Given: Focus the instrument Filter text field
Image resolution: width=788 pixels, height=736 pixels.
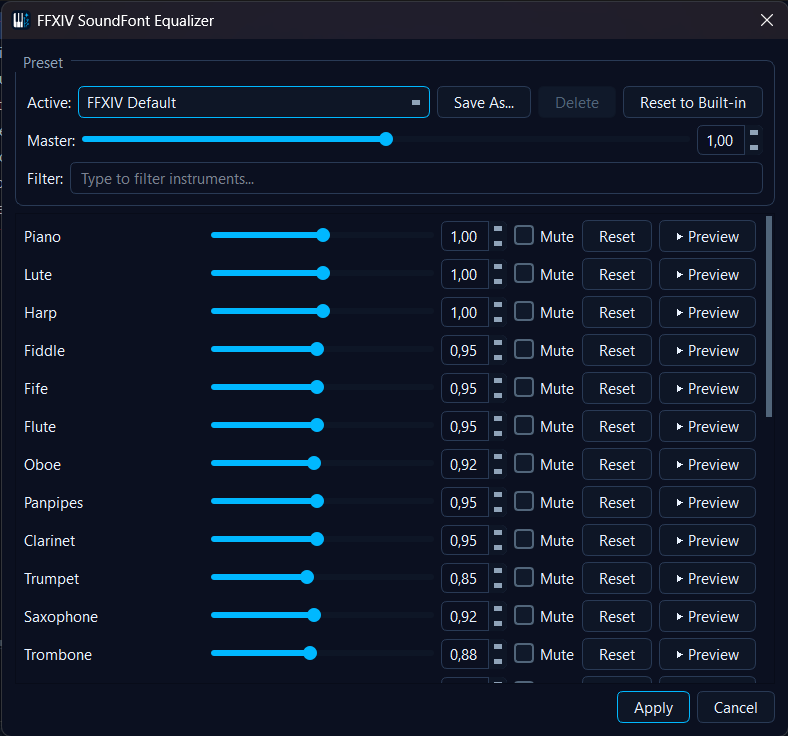Looking at the screenshot, I should [x=416, y=178].
